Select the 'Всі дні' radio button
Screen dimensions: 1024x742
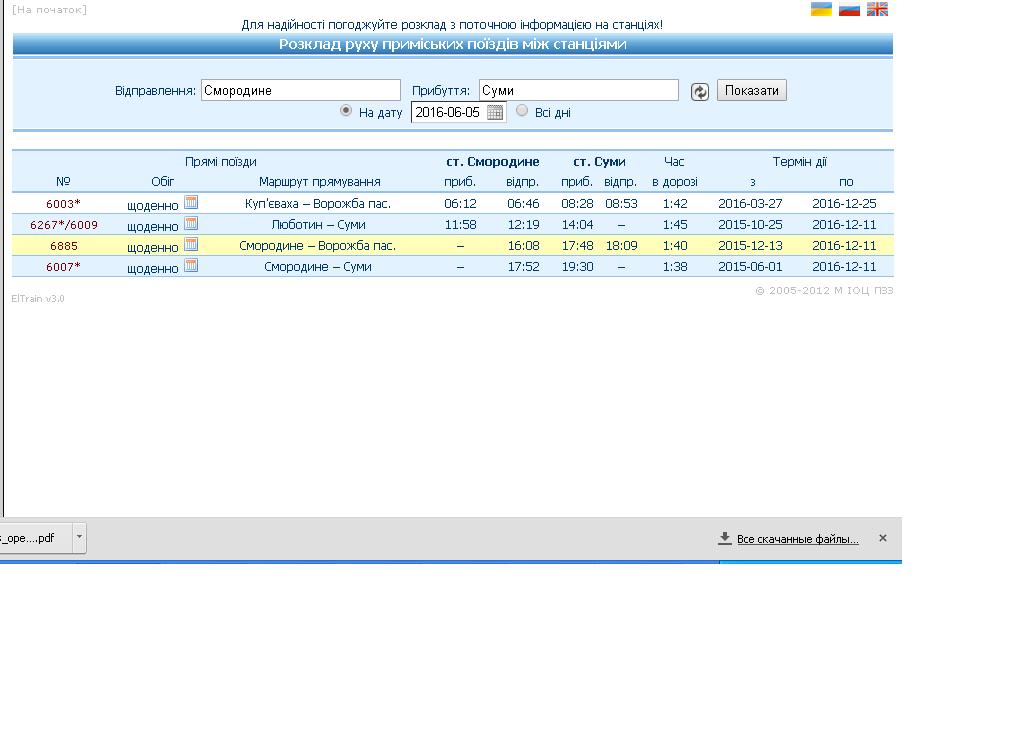[522, 111]
